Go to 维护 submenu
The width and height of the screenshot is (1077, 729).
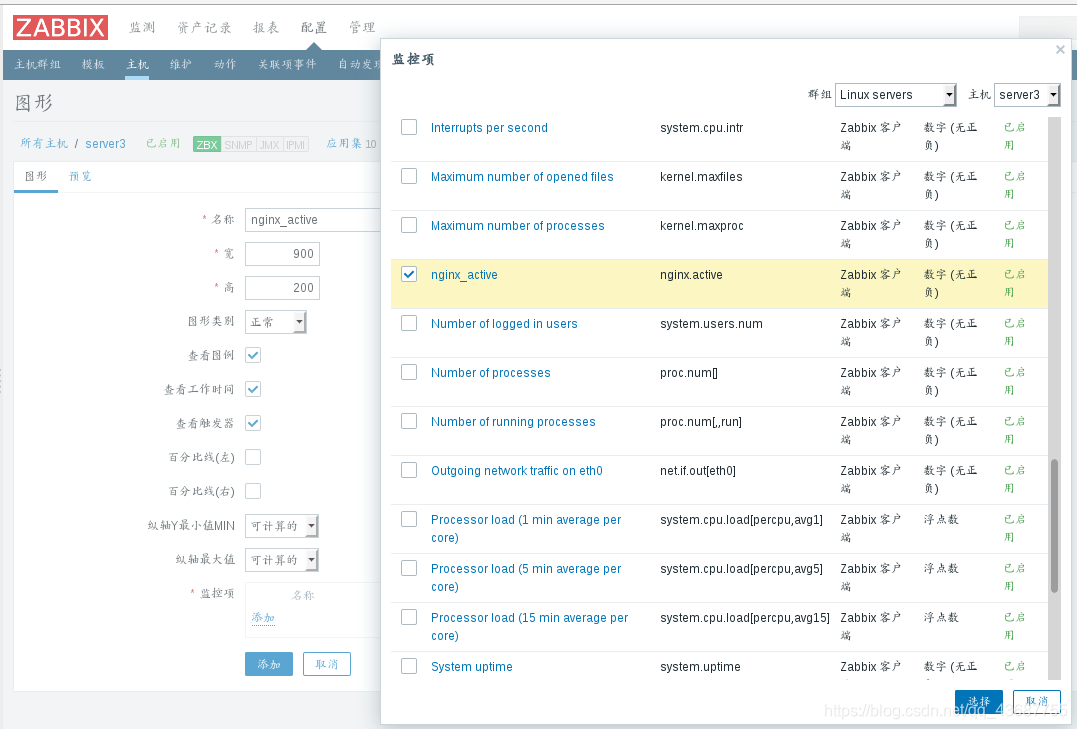(x=181, y=65)
